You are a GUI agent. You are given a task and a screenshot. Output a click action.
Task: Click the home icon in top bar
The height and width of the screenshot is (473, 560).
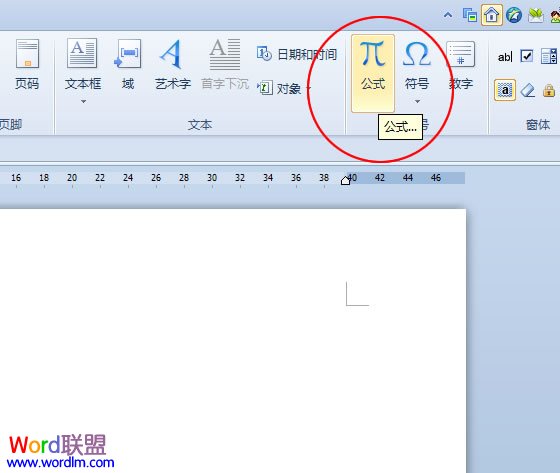[x=491, y=15]
